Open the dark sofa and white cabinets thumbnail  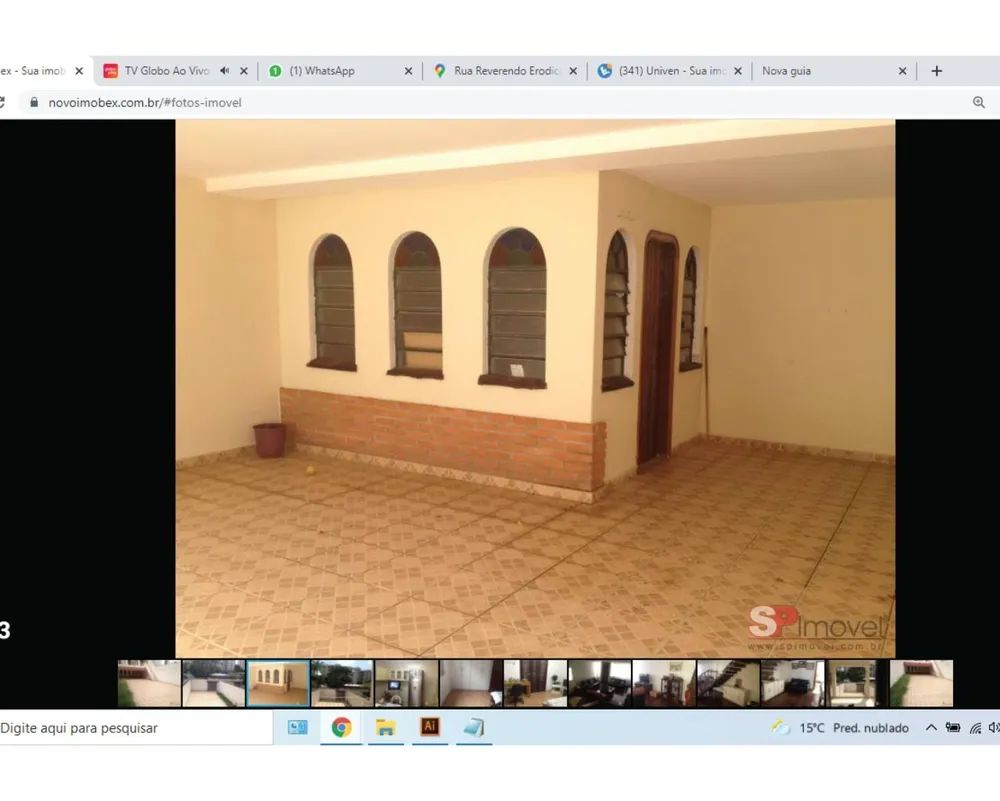click(793, 684)
